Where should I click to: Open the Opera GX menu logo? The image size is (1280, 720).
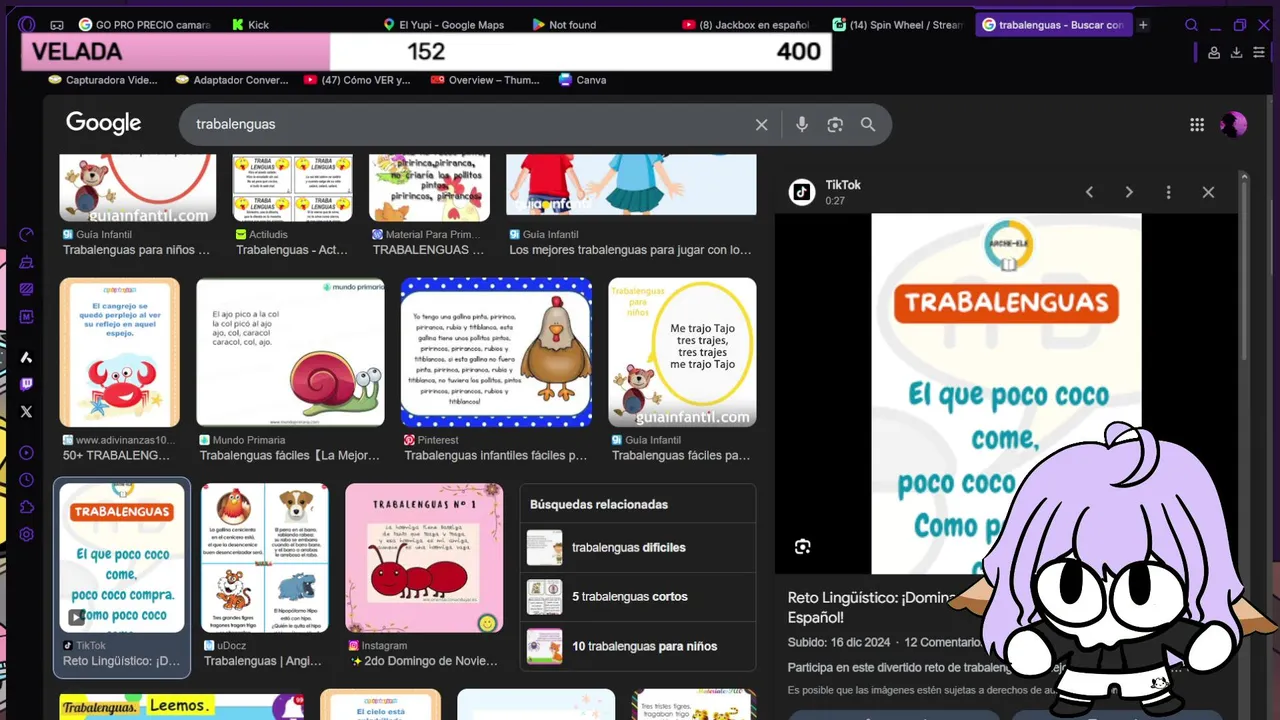coord(27,25)
